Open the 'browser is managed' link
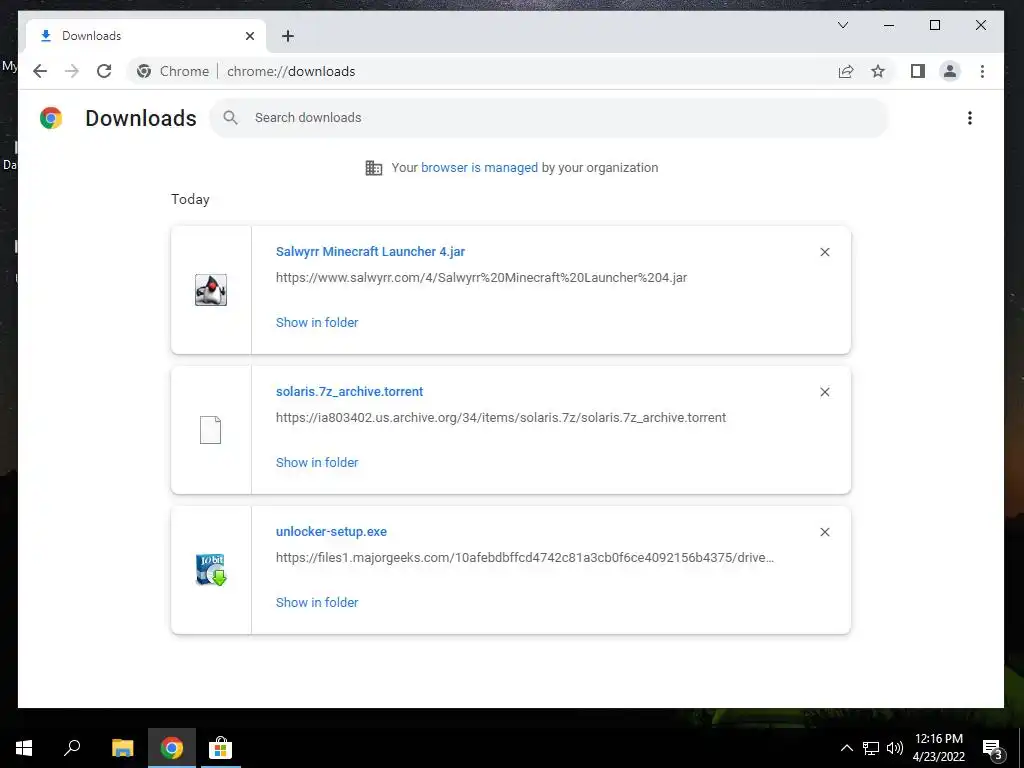 [479, 167]
